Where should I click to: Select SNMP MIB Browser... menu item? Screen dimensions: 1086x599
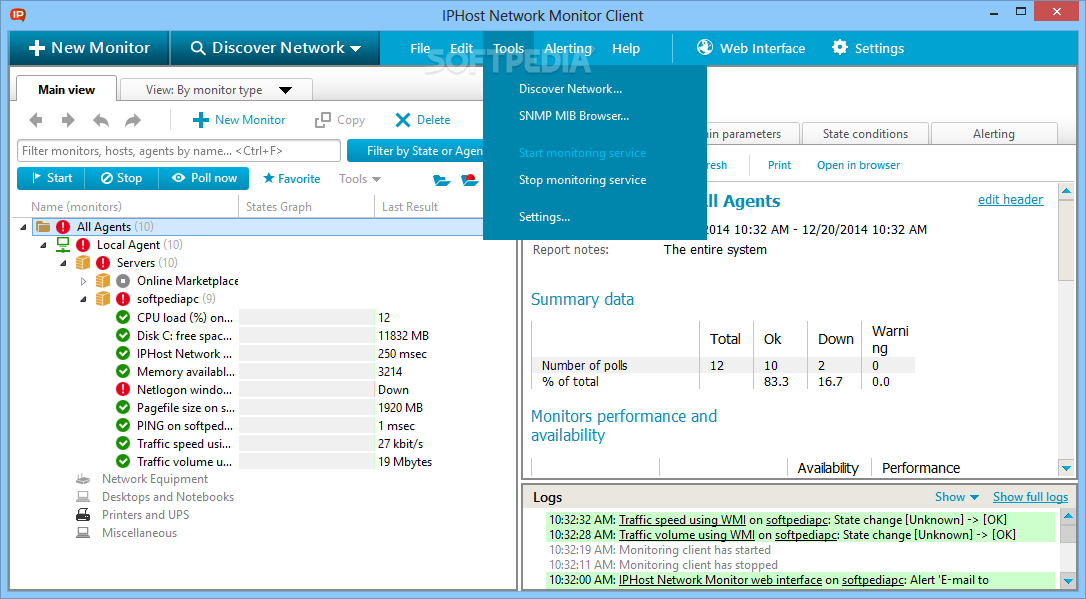pos(573,116)
